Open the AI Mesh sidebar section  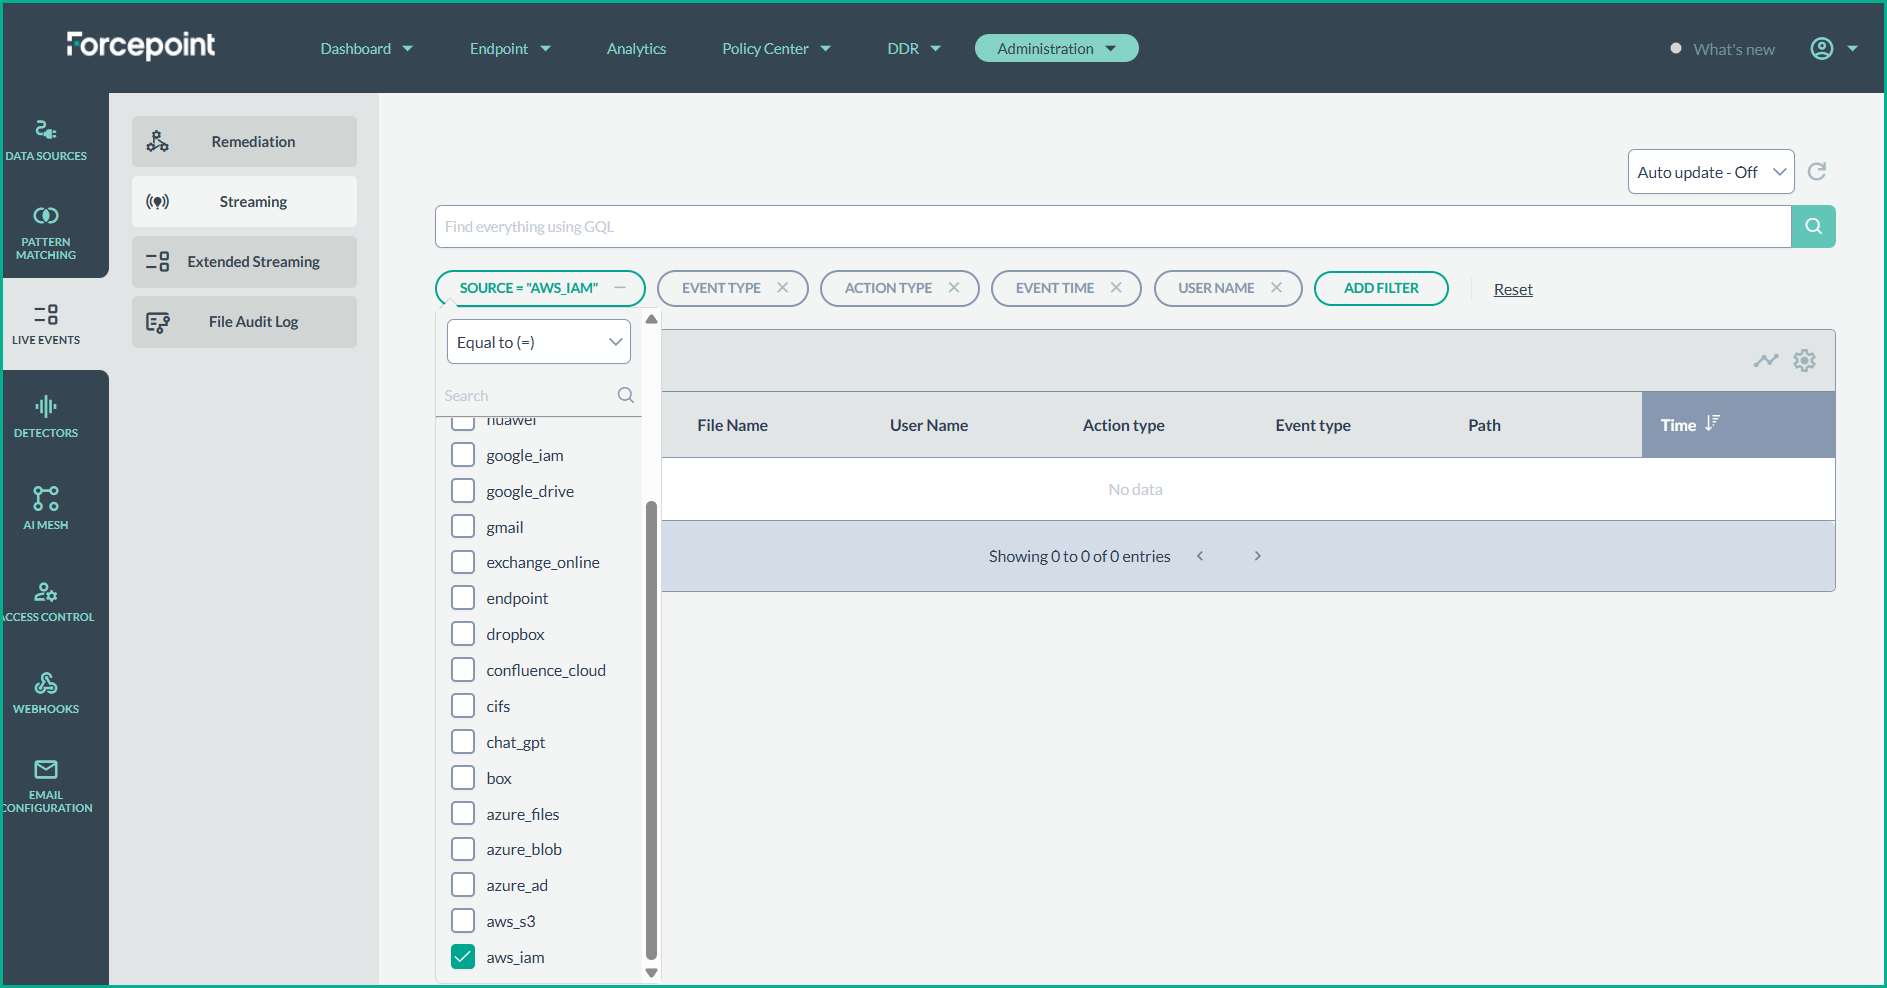click(46, 508)
